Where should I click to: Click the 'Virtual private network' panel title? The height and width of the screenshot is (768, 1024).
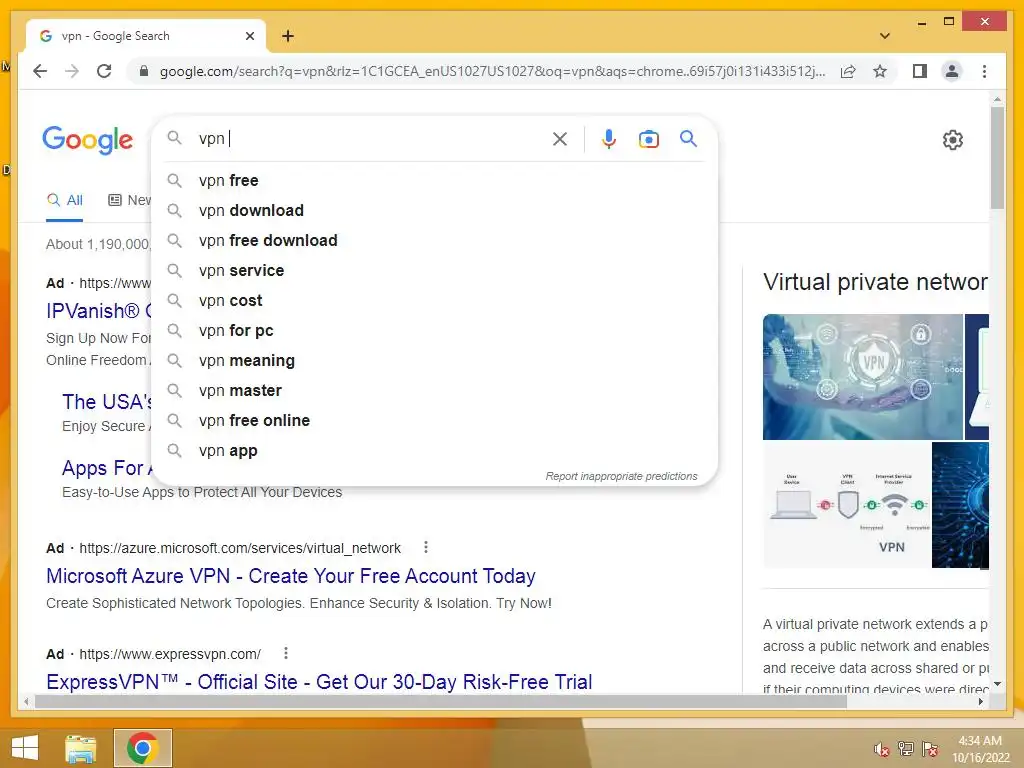875,282
